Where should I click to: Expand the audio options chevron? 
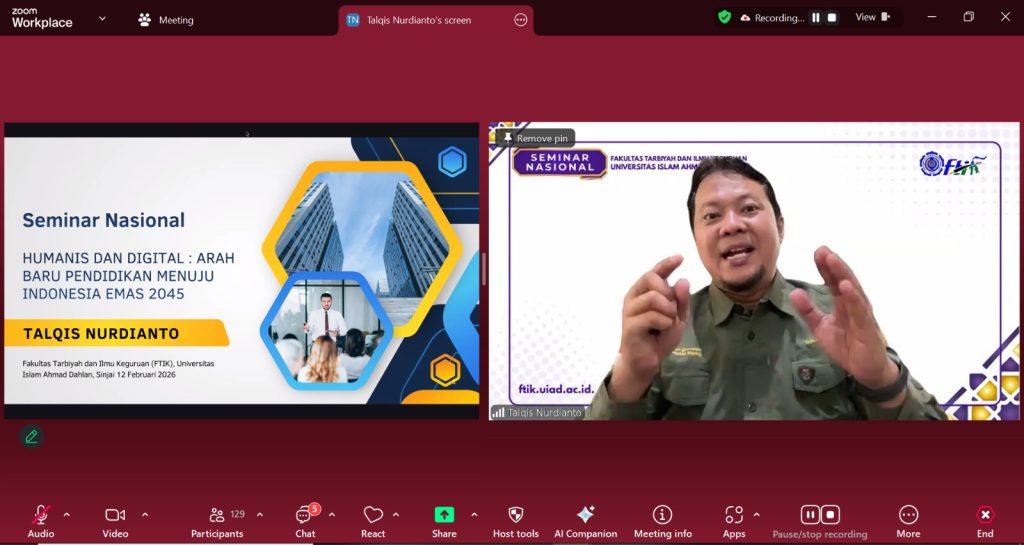(x=67, y=515)
